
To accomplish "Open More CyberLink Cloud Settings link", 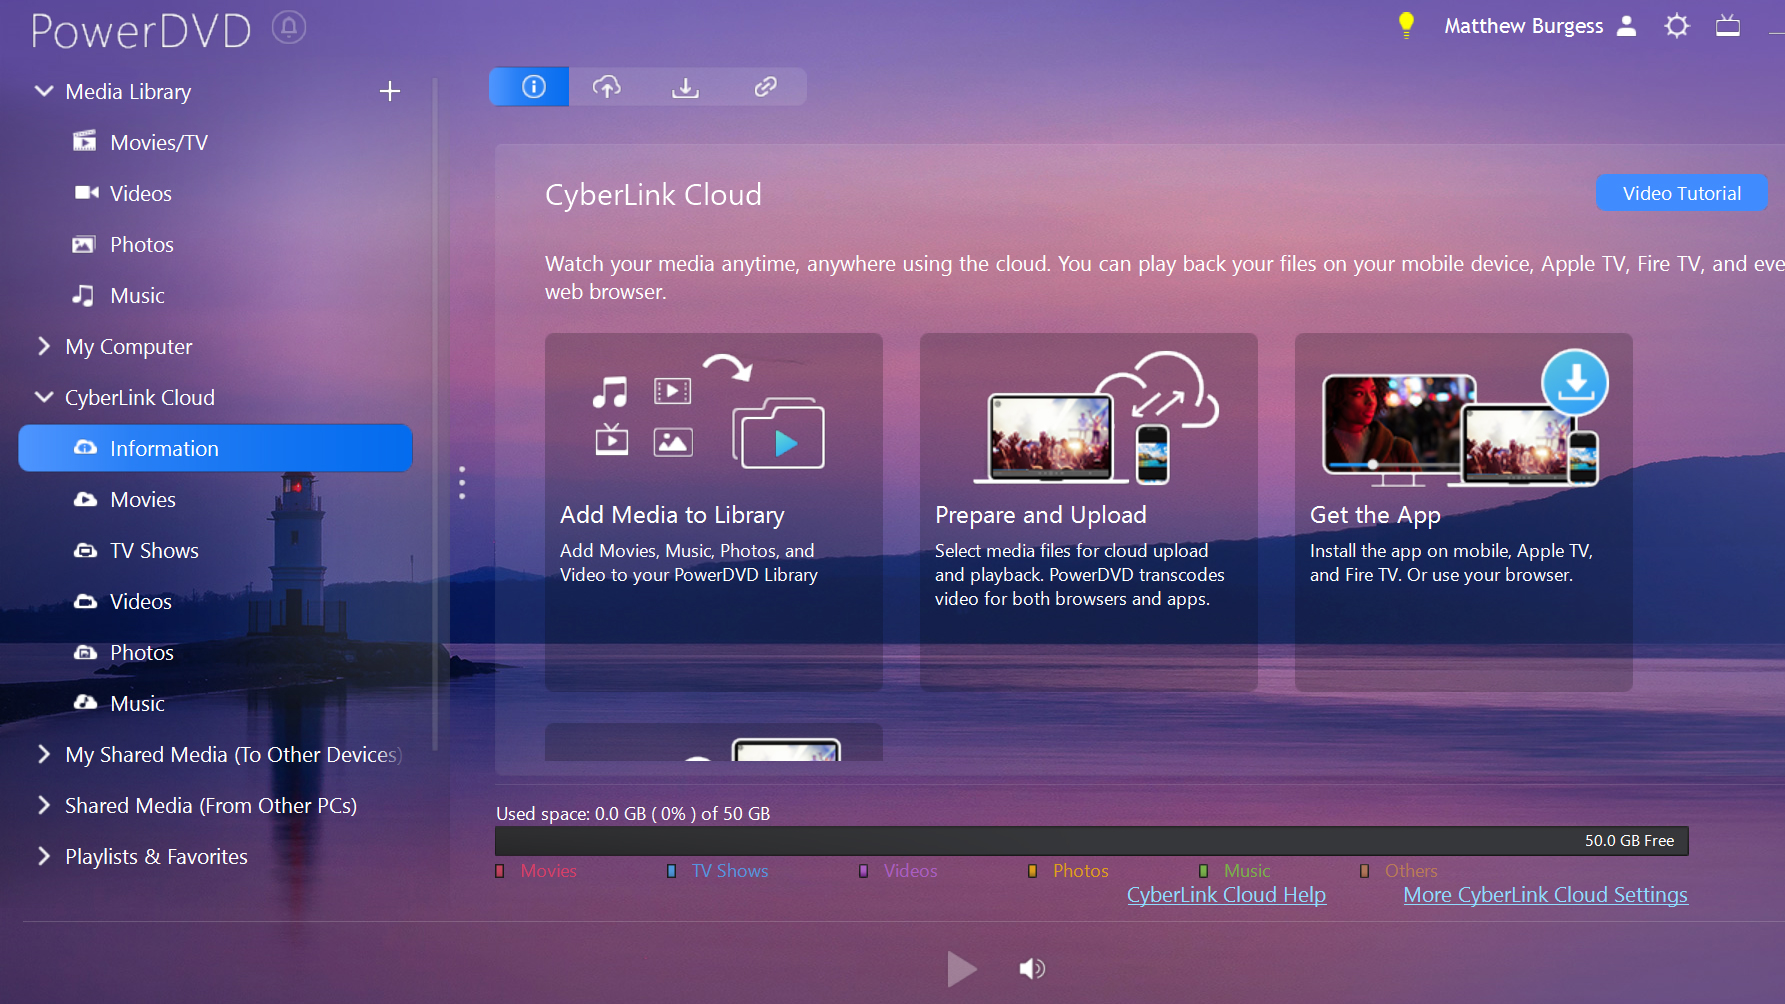I will pyautogui.click(x=1545, y=895).
